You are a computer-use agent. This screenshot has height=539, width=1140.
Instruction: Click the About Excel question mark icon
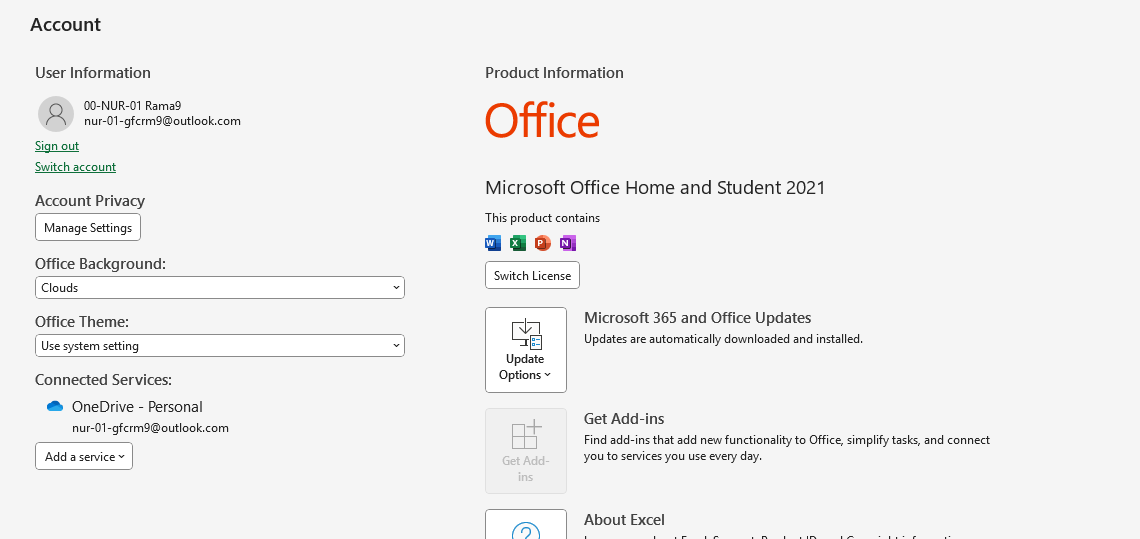point(525,529)
